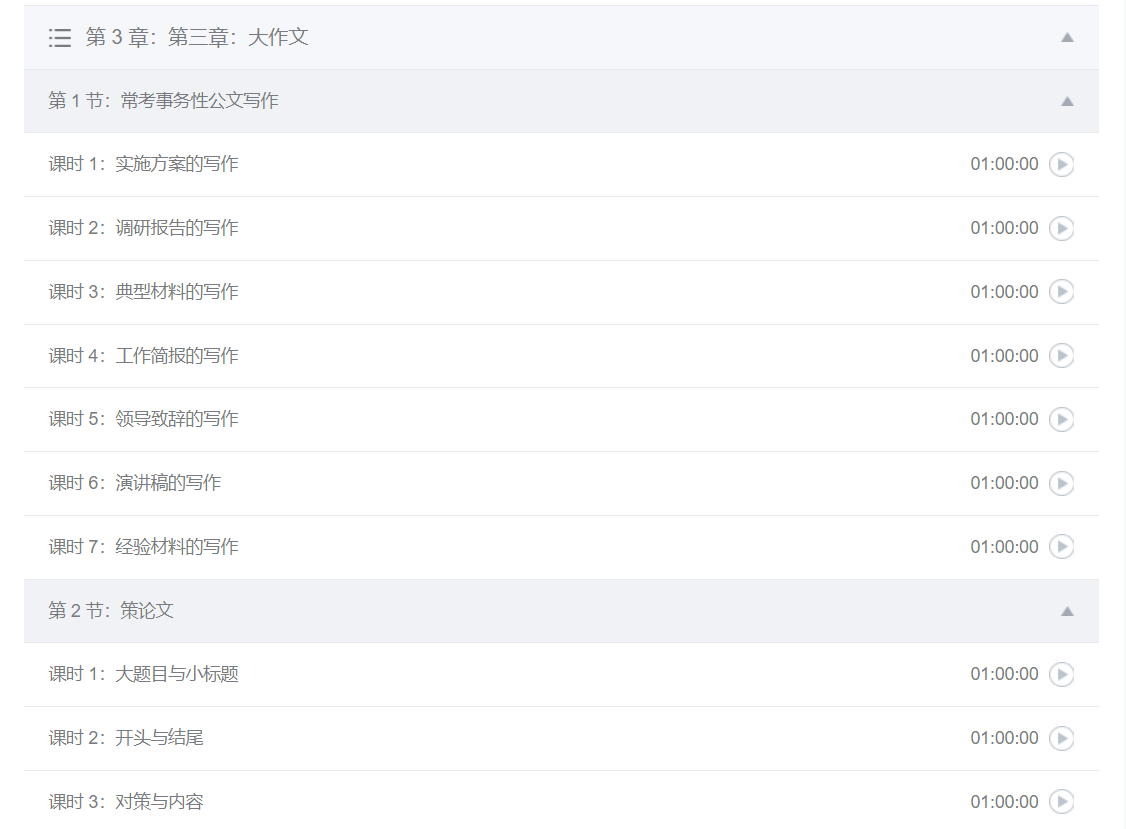This screenshot has height=829, width=1126.
Task: Play lesson 调研报告的写作
Action: pos(1061,228)
